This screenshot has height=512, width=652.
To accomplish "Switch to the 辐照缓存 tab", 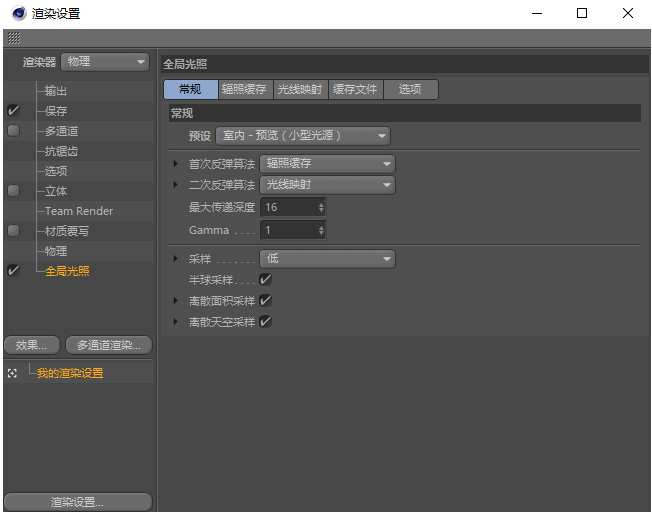I will pos(245,89).
